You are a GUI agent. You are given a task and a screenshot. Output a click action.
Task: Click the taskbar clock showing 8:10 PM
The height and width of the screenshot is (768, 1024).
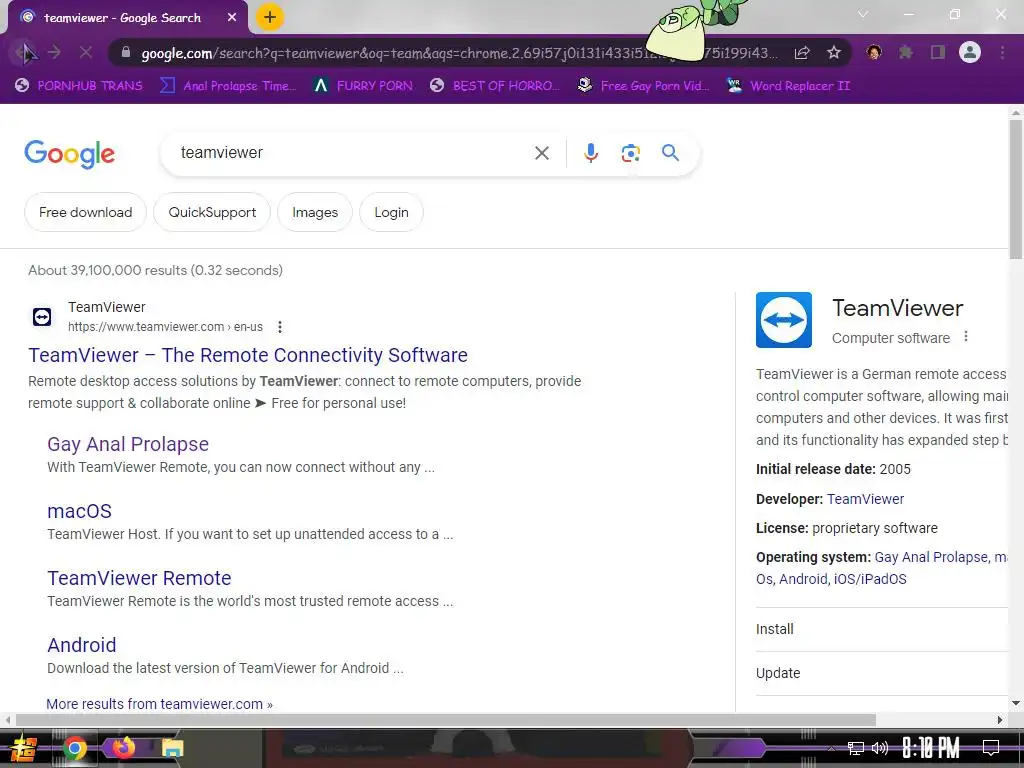point(931,748)
